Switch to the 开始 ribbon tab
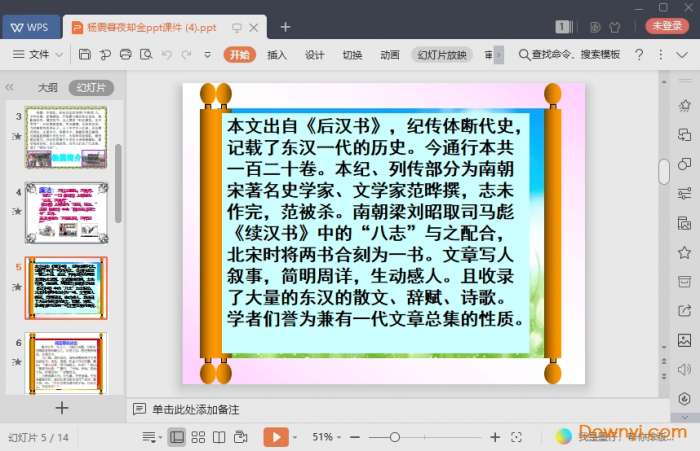The height and width of the screenshot is (451, 700). pyautogui.click(x=239, y=54)
